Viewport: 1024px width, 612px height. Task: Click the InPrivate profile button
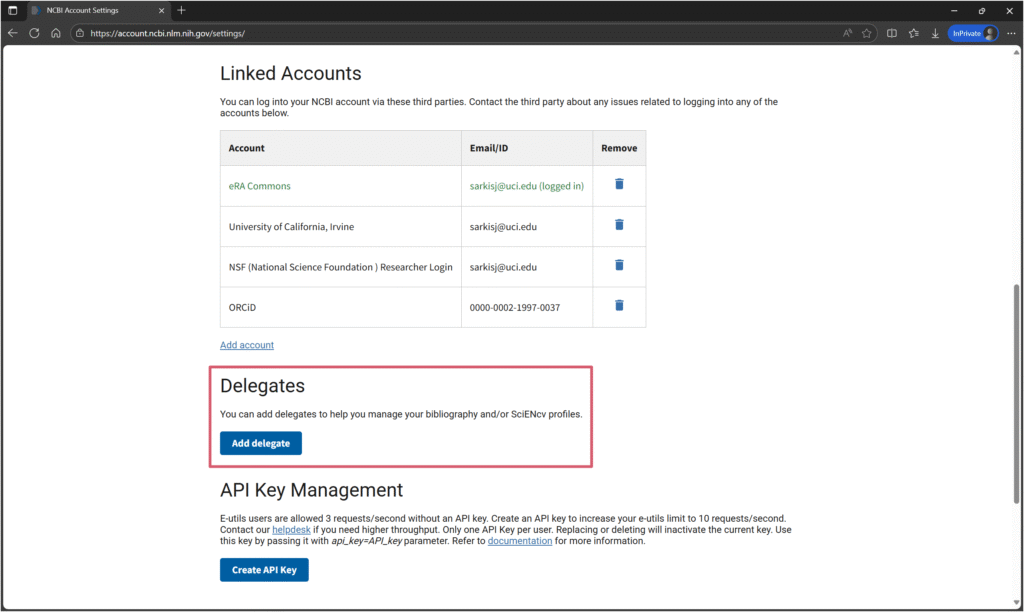pyautogui.click(x=973, y=33)
